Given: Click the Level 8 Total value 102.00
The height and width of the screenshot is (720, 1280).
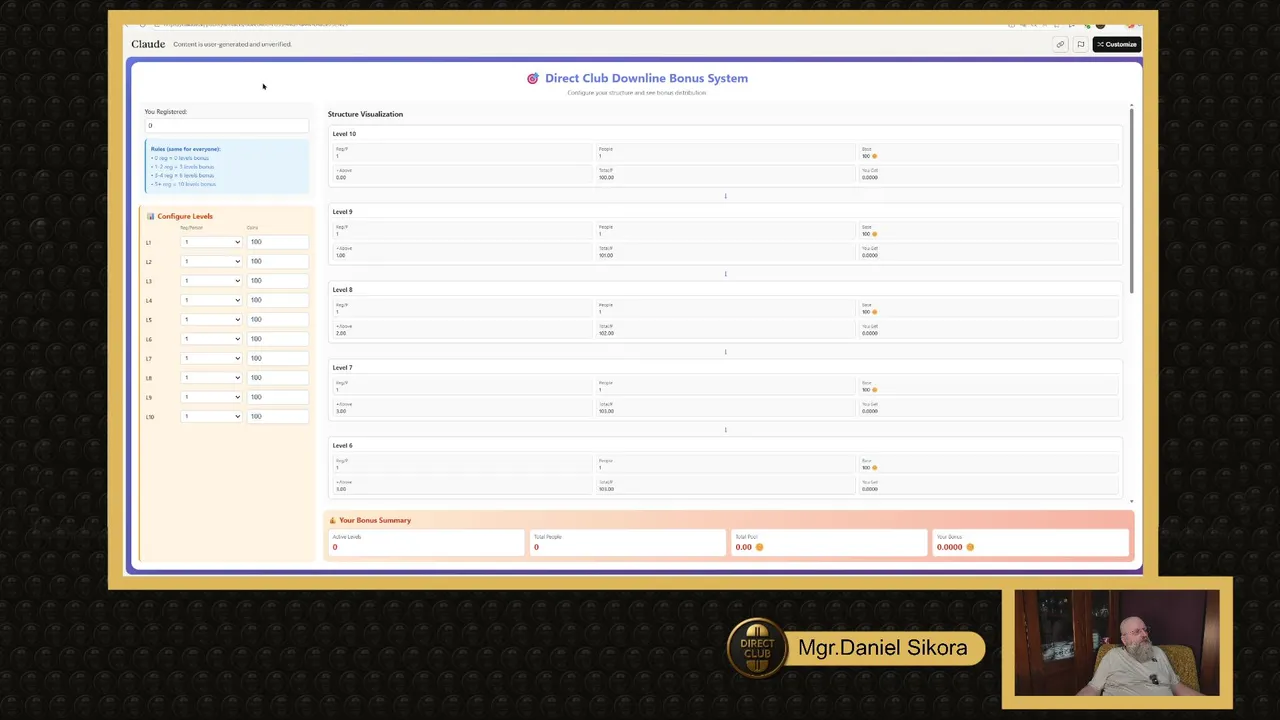Looking at the screenshot, I should pyautogui.click(x=606, y=333).
